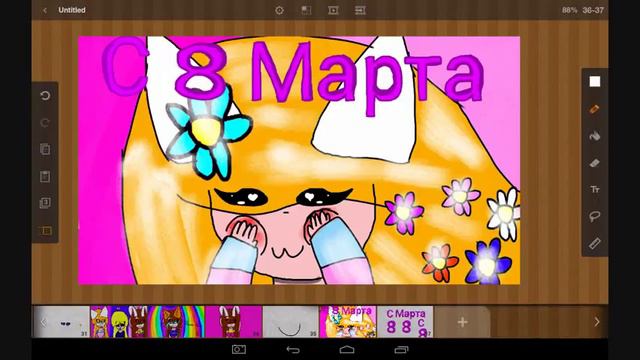Redo the undone action
Image resolution: width=640 pixels, height=360 pixels.
pyautogui.click(x=45, y=122)
